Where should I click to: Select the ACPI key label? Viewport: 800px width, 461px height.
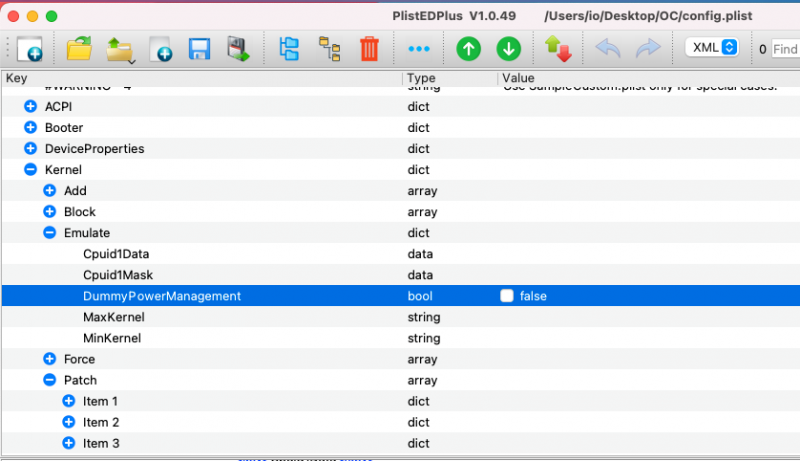click(58, 107)
